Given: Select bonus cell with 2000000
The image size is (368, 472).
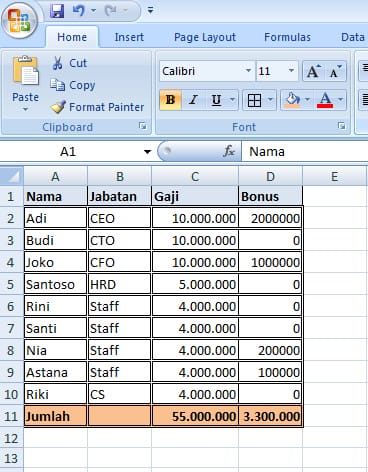Looking at the screenshot, I should (x=270, y=218).
